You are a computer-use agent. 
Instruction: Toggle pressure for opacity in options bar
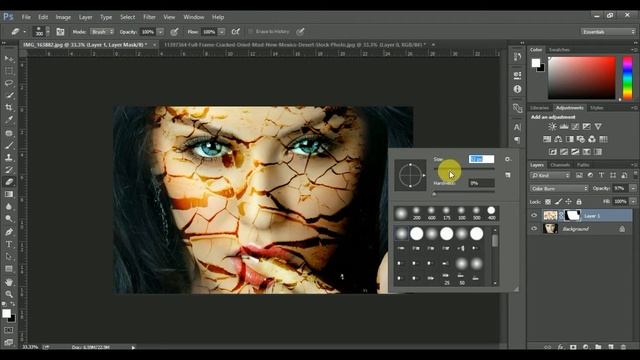(x=174, y=31)
